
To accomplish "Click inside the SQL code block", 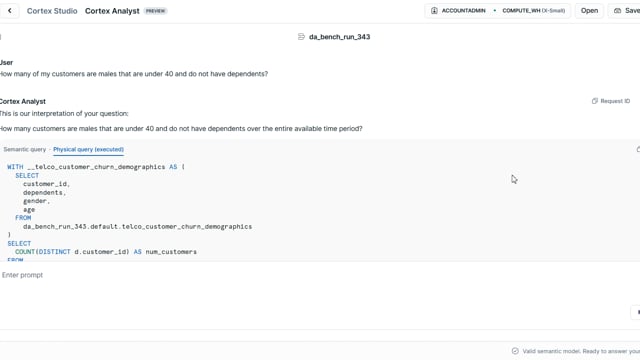I will pyautogui.click(x=318, y=210).
